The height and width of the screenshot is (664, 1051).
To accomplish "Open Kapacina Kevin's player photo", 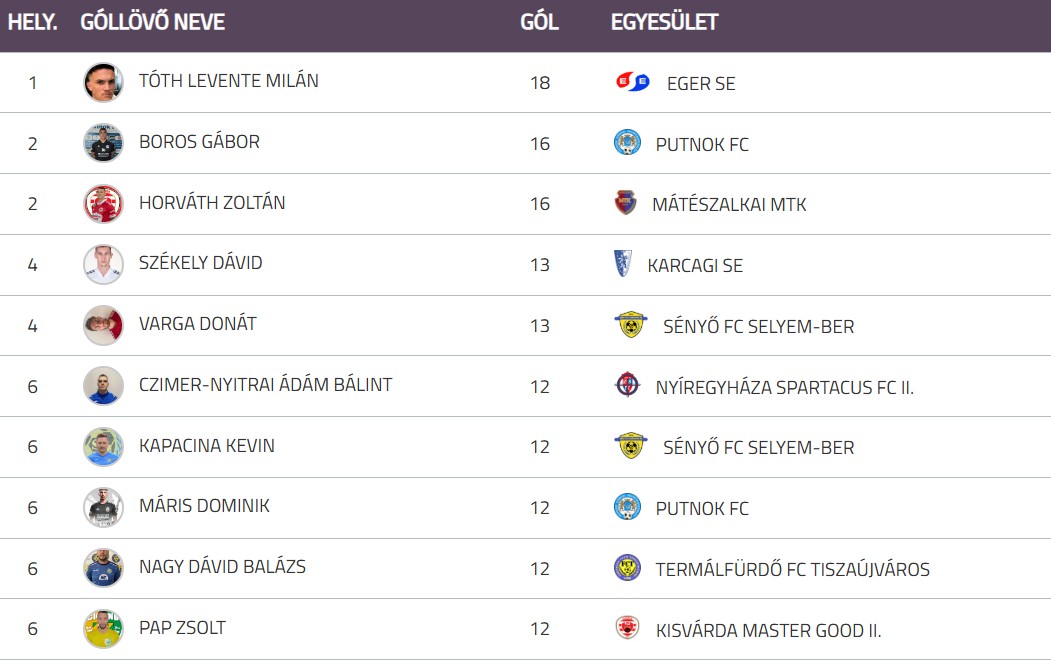I will click(x=103, y=447).
